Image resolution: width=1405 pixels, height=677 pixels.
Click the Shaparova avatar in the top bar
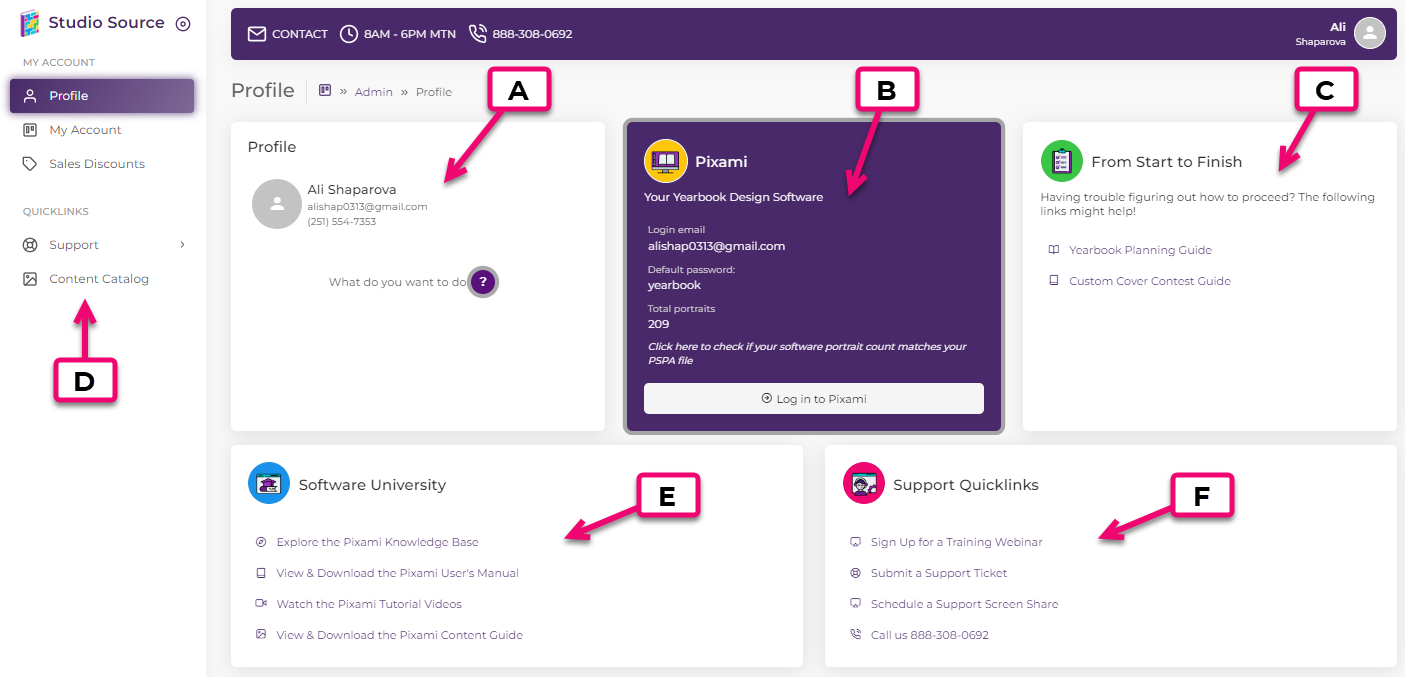(1369, 33)
